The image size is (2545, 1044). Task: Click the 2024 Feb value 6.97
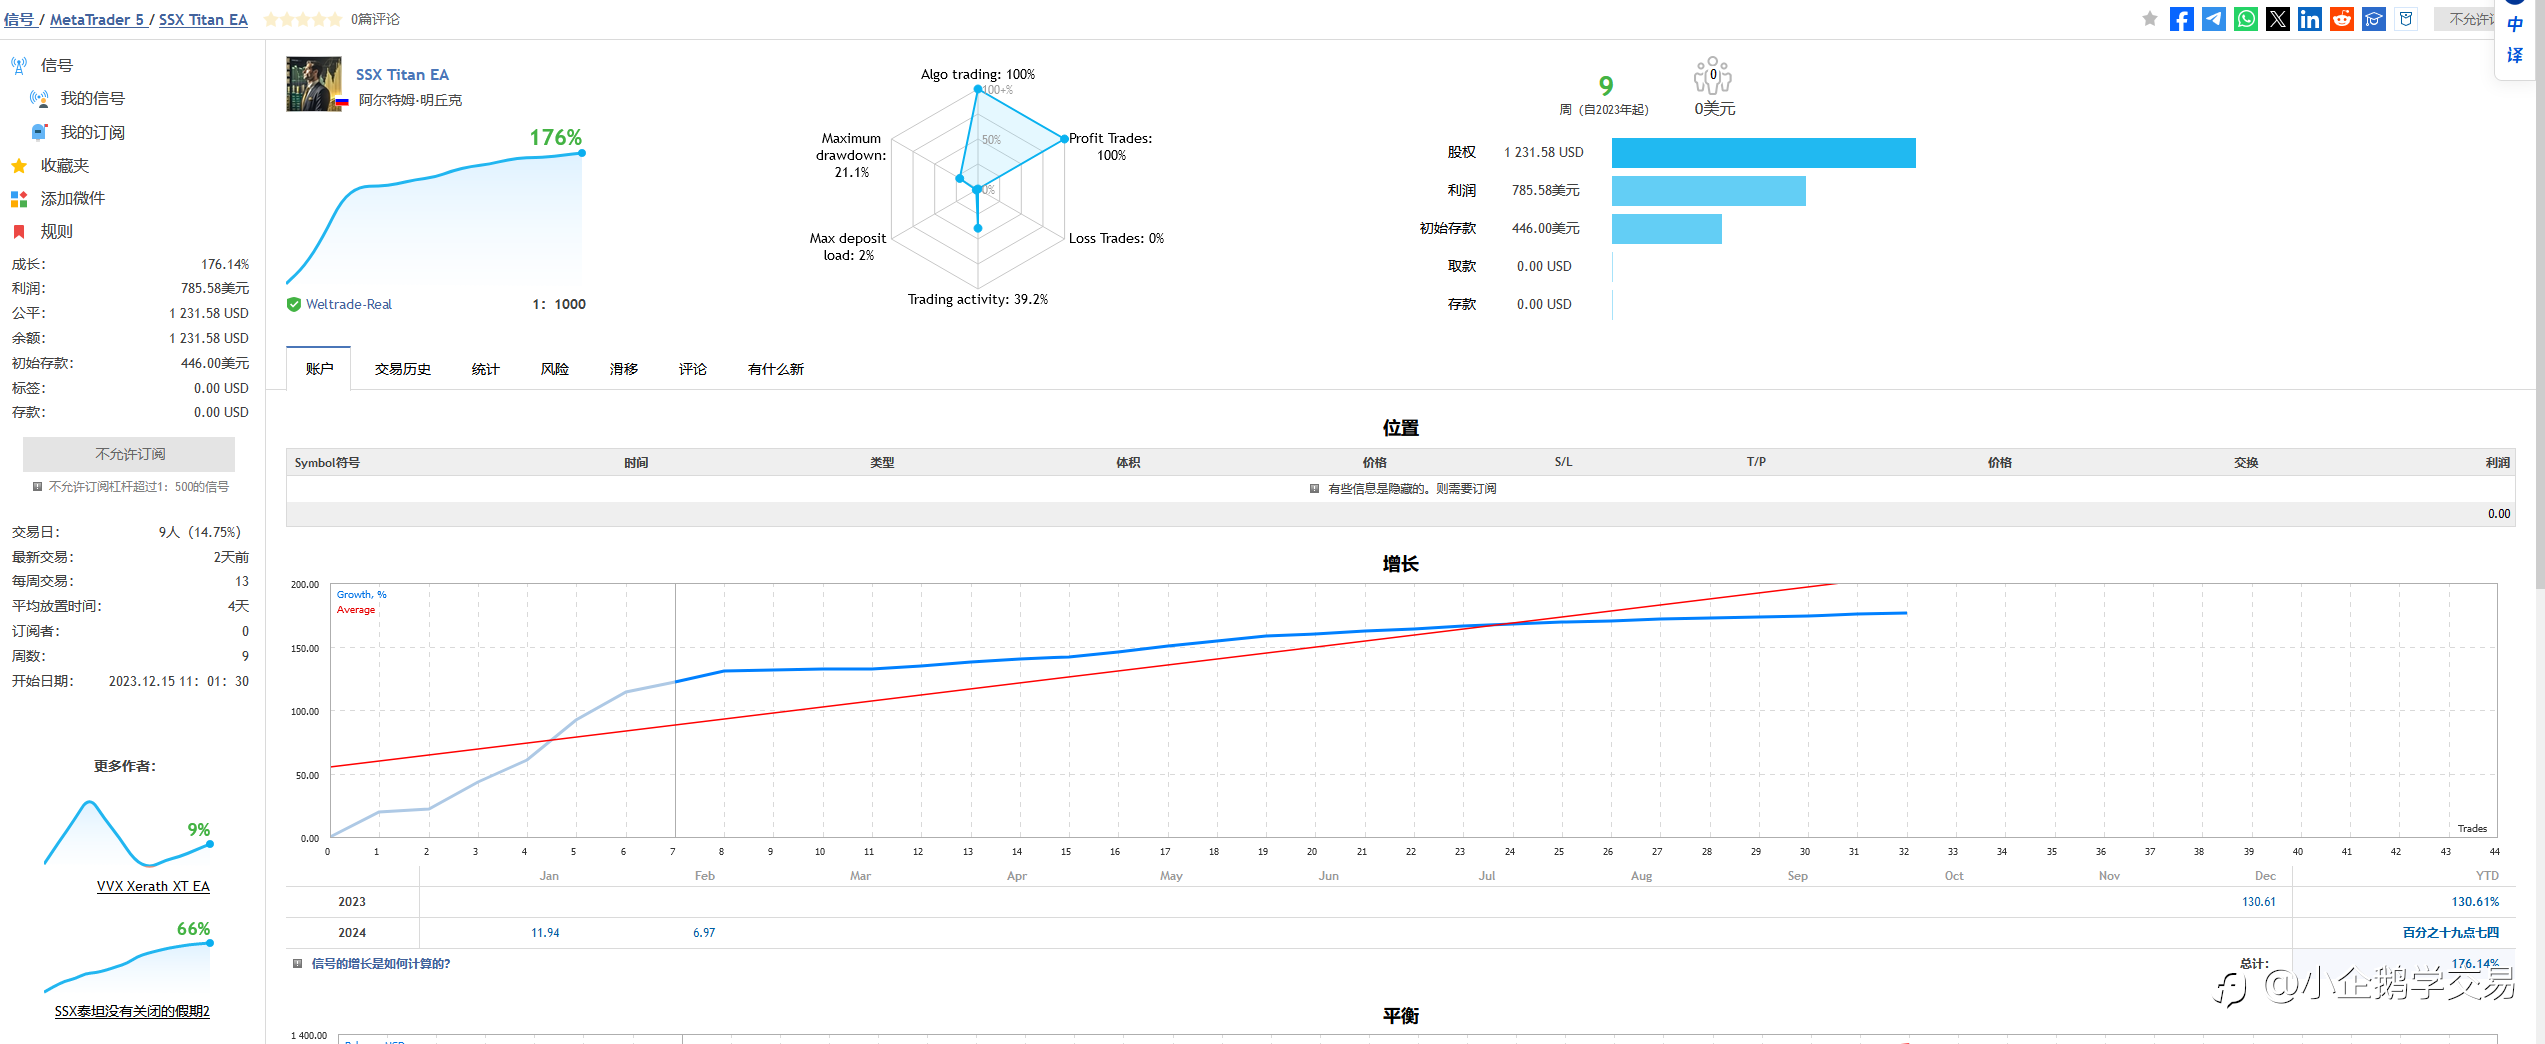pyautogui.click(x=704, y=933)
